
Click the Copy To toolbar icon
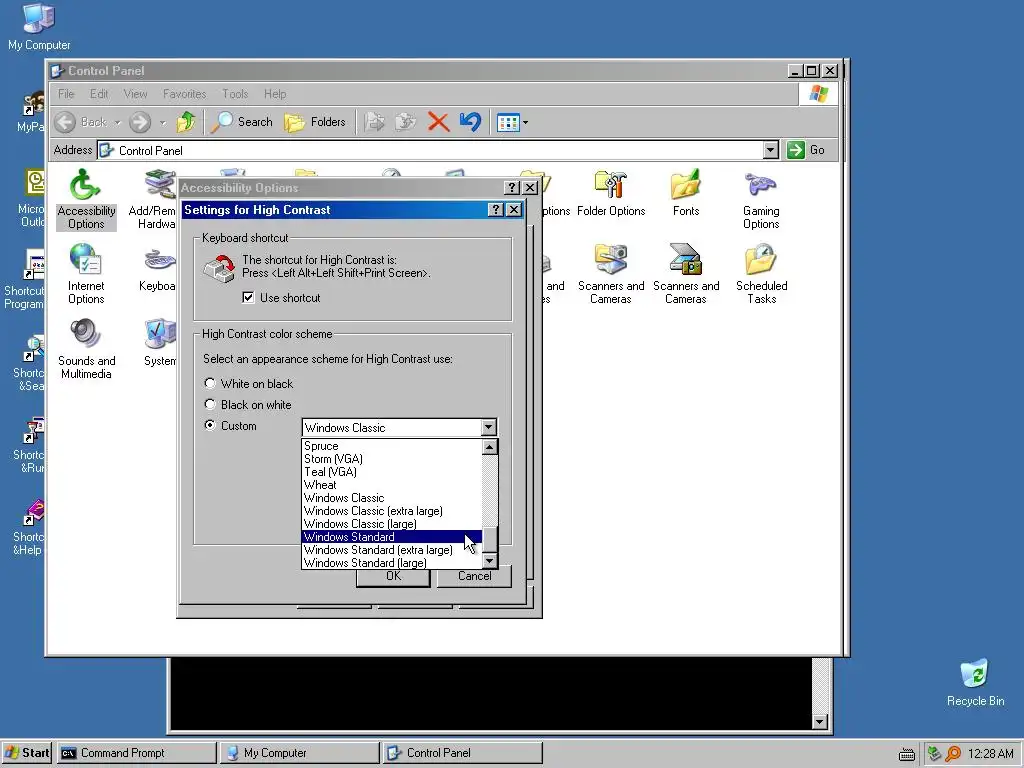click(406, 122)
